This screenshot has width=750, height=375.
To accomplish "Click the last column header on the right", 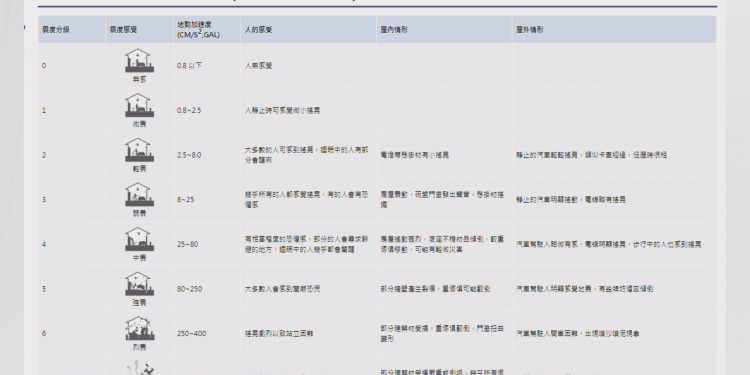I will click(529, 30).
